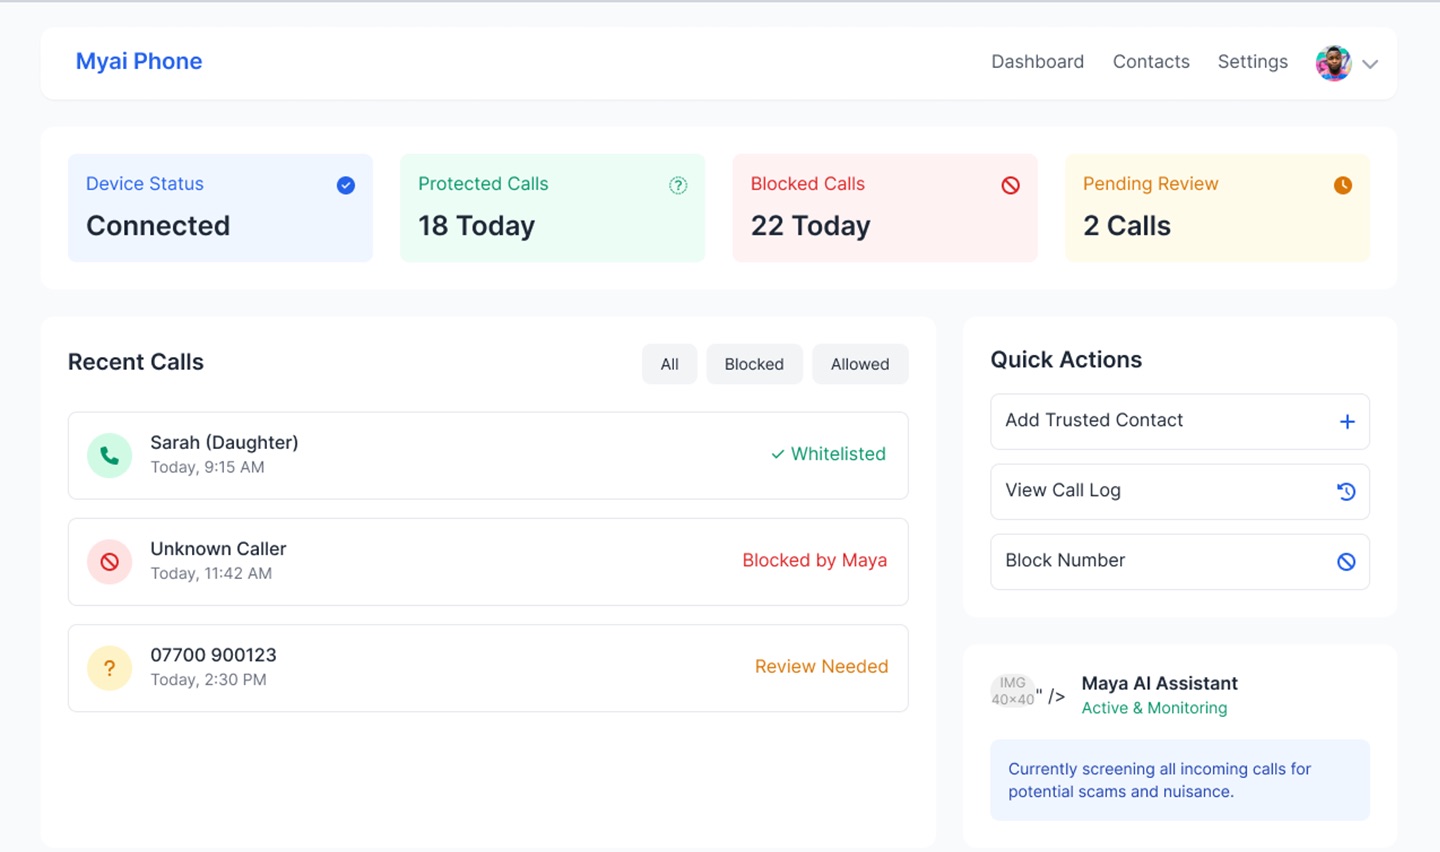Open the user avatar menu
The image size is (1440, 852).
pos(1333,63)
